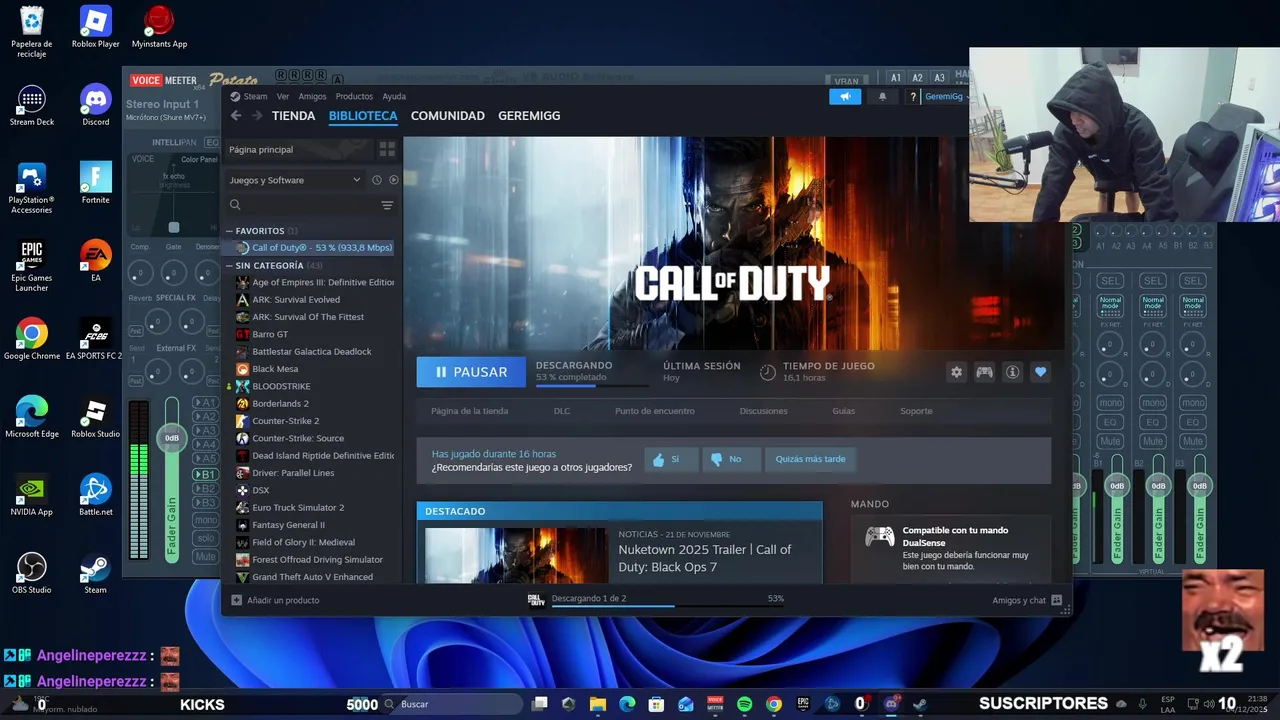1280x720 pixels.
Task: Open advanced filters icon in library search
Action: point(387,205)
